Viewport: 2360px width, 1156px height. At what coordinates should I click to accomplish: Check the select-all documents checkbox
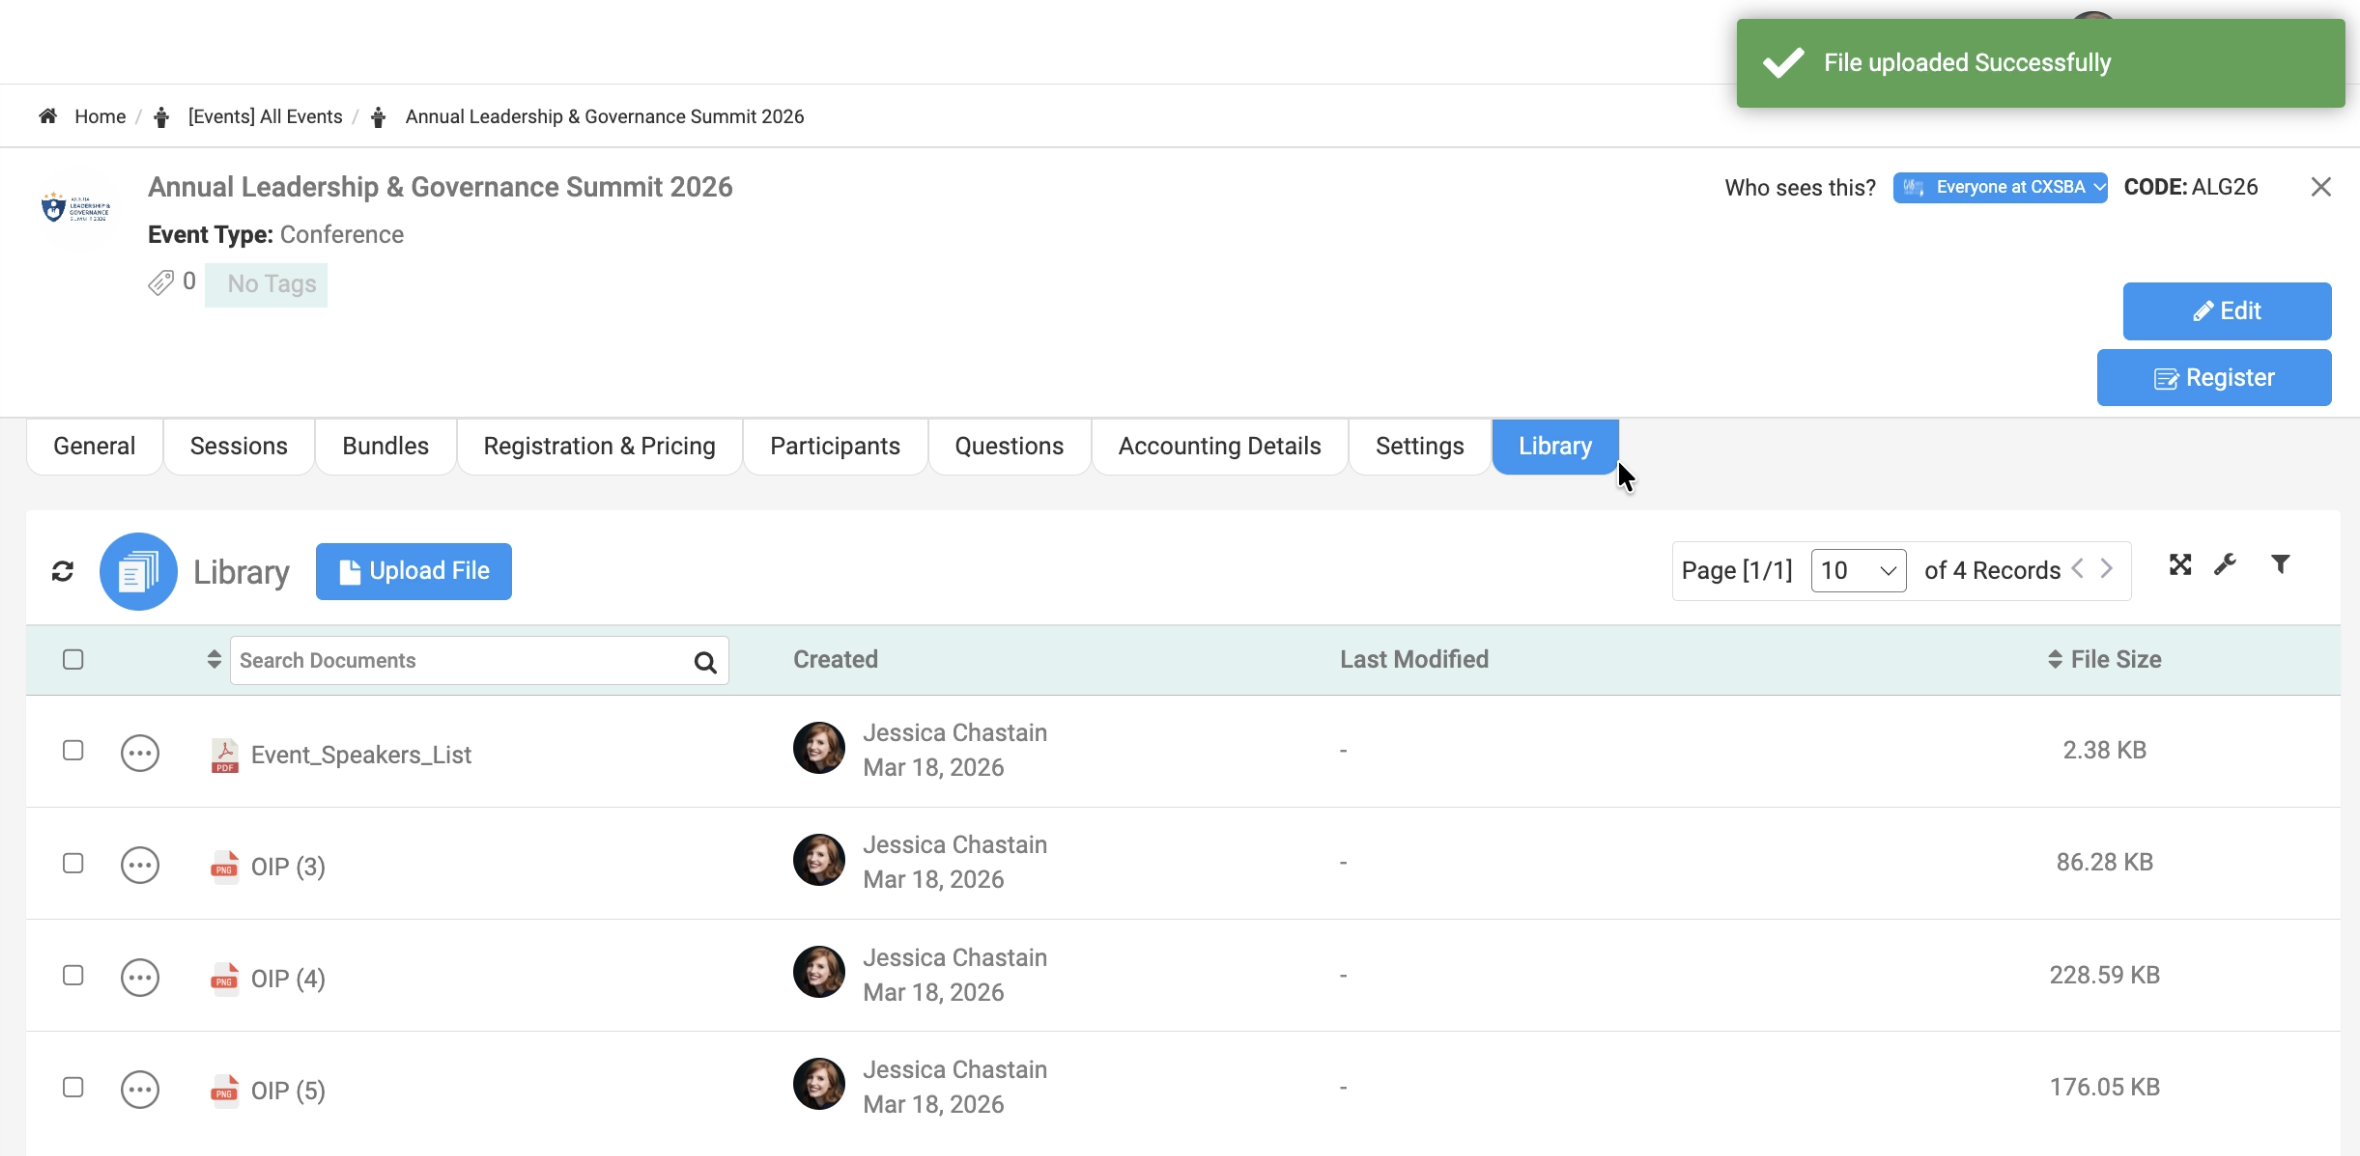(73, 660)
